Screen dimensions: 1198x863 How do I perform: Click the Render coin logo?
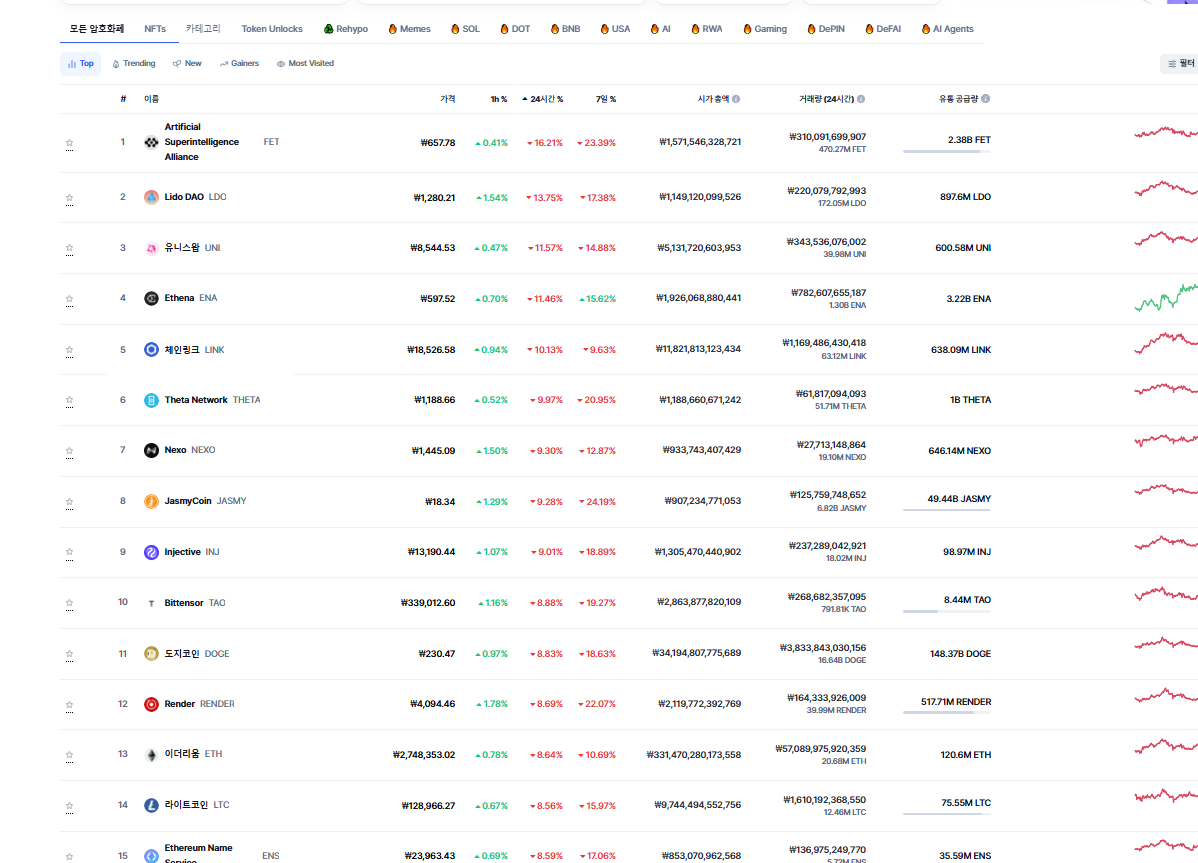coord(151,704)
